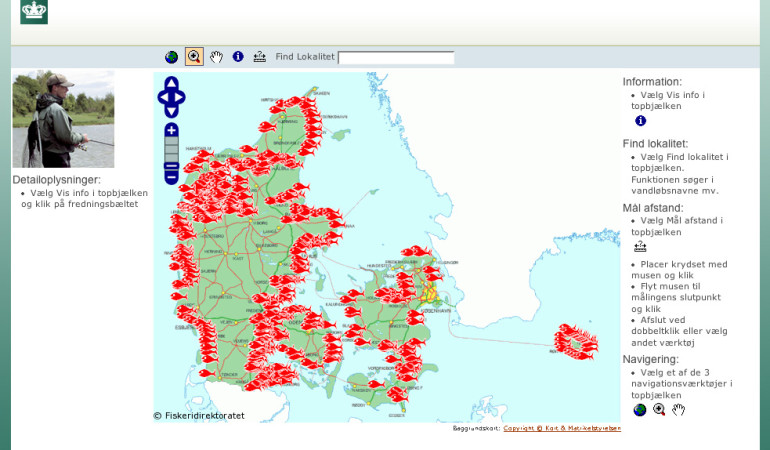Click the fish marker cluster on Bornholm

coord(576,340)
